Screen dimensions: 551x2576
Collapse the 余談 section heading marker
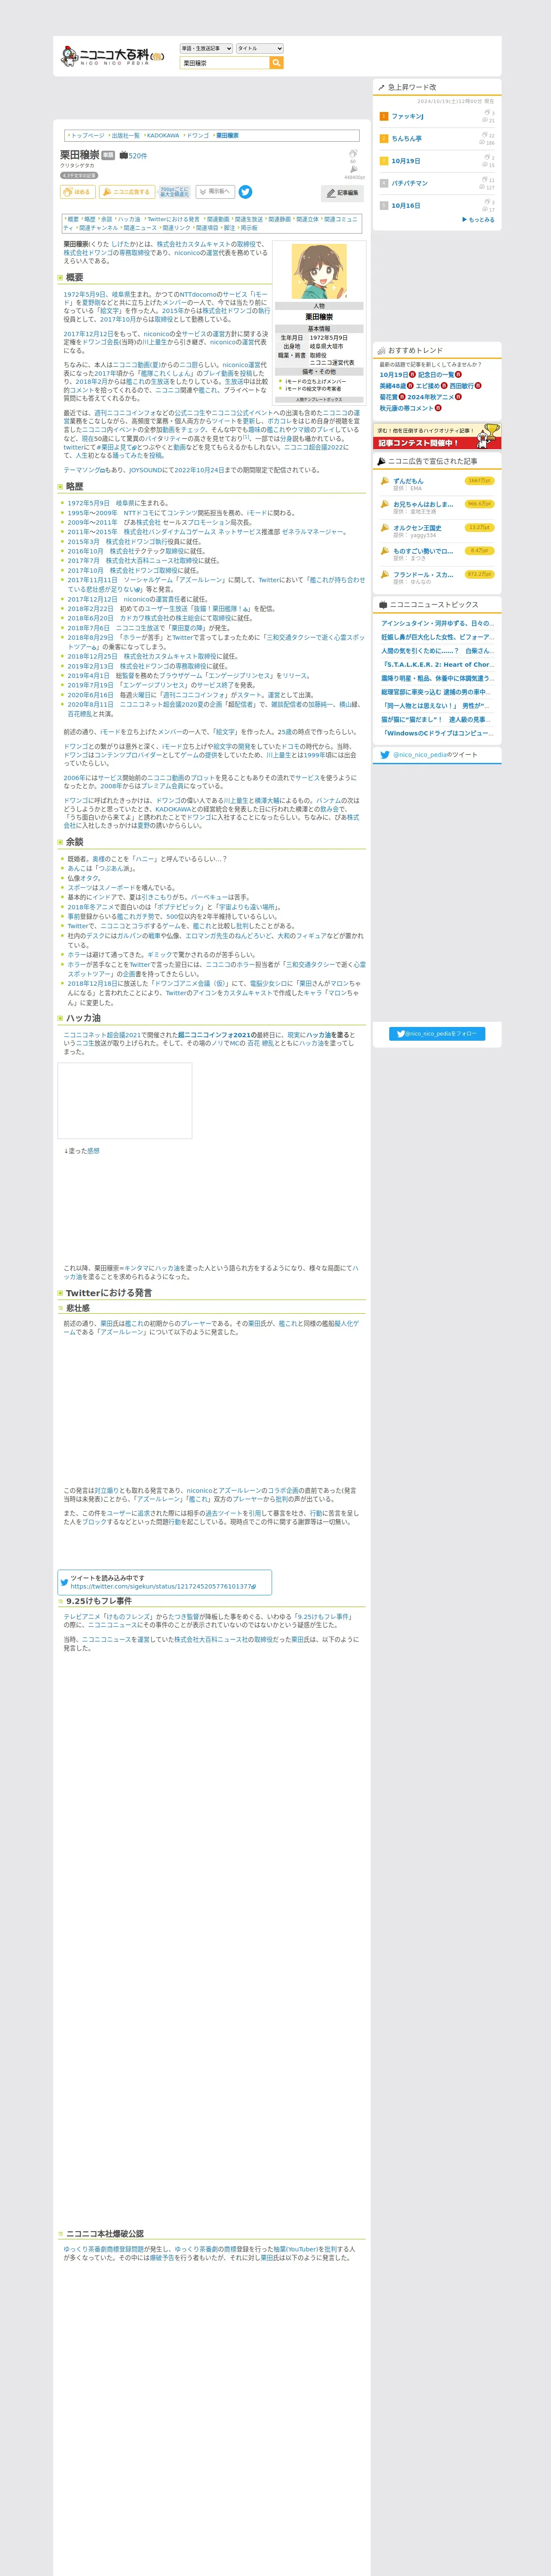pos(60,842)
